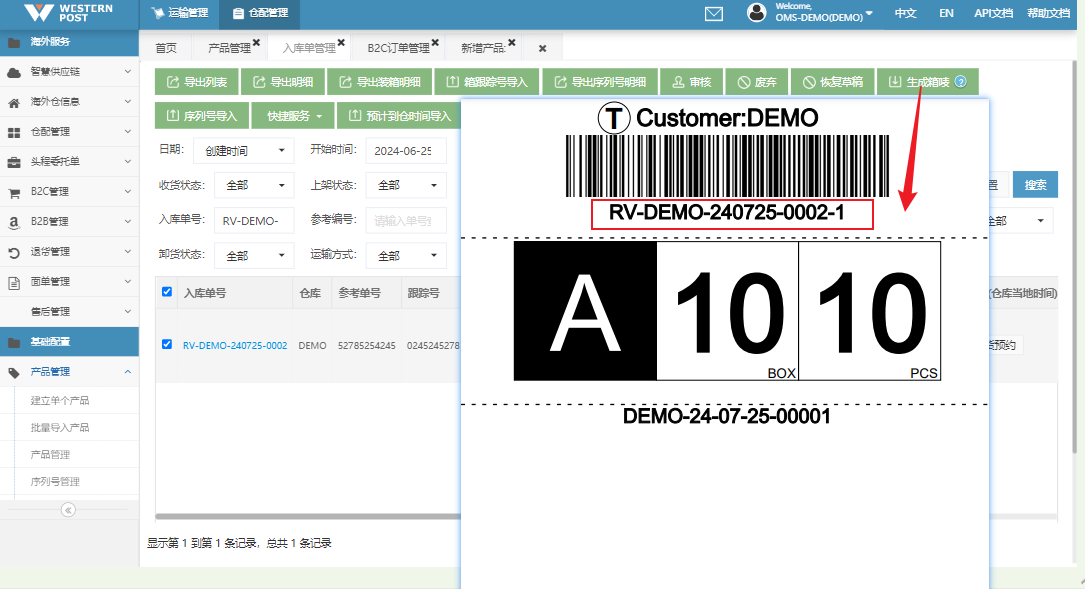The width and height of the screenshot is (1085, 589).
Task: Collapse the sidebar with double-arrow icon
Action: [x=68, y=510]
